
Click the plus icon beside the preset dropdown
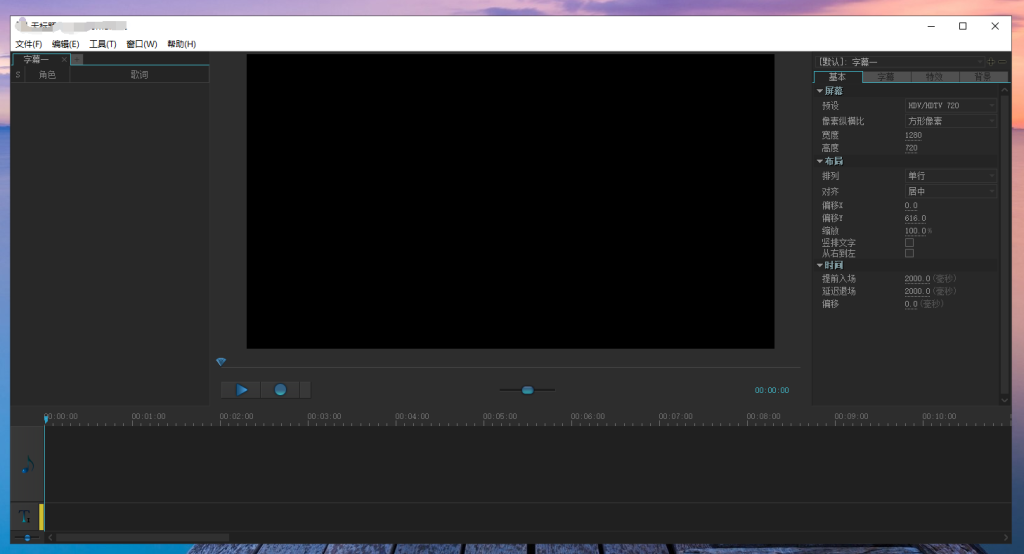coord(991,62)
